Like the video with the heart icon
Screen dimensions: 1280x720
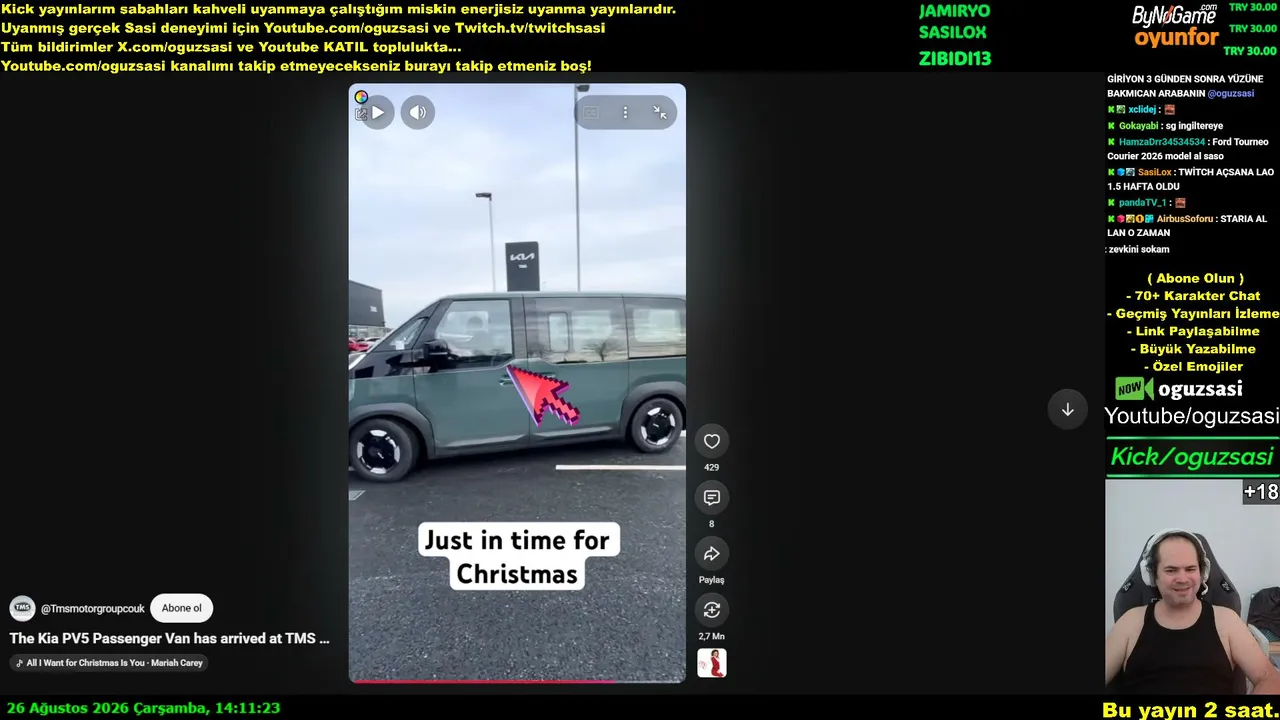tap(712, 441)
